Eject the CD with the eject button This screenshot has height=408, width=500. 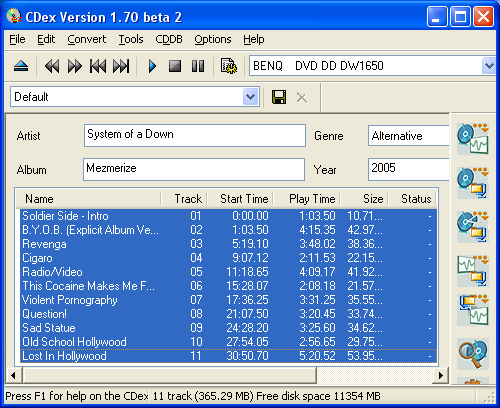click(21, 66)
